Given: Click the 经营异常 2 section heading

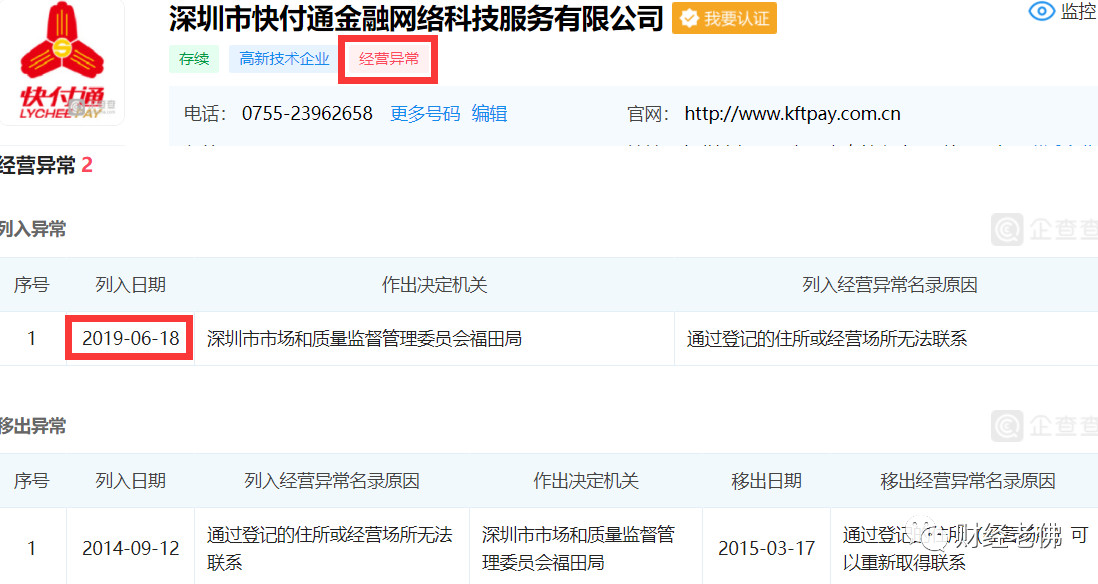Looking at the screenshot, I should [46, 165].
